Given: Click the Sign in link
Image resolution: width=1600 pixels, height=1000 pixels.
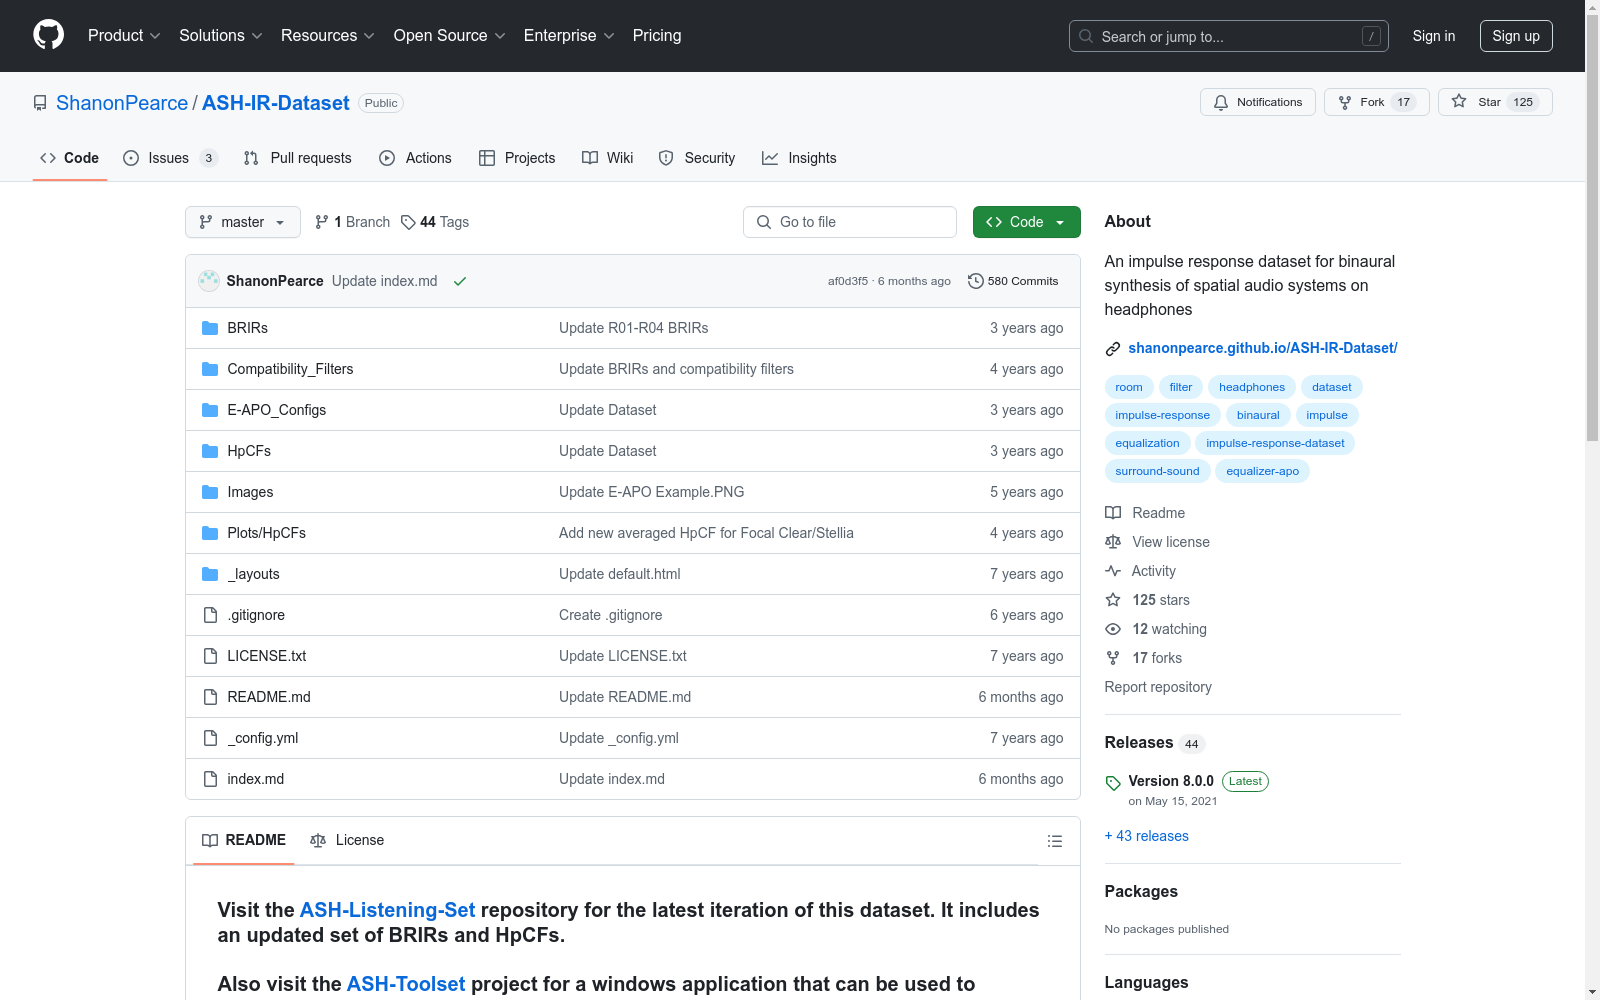Looking at the screenshot, I should point(1434,36).
